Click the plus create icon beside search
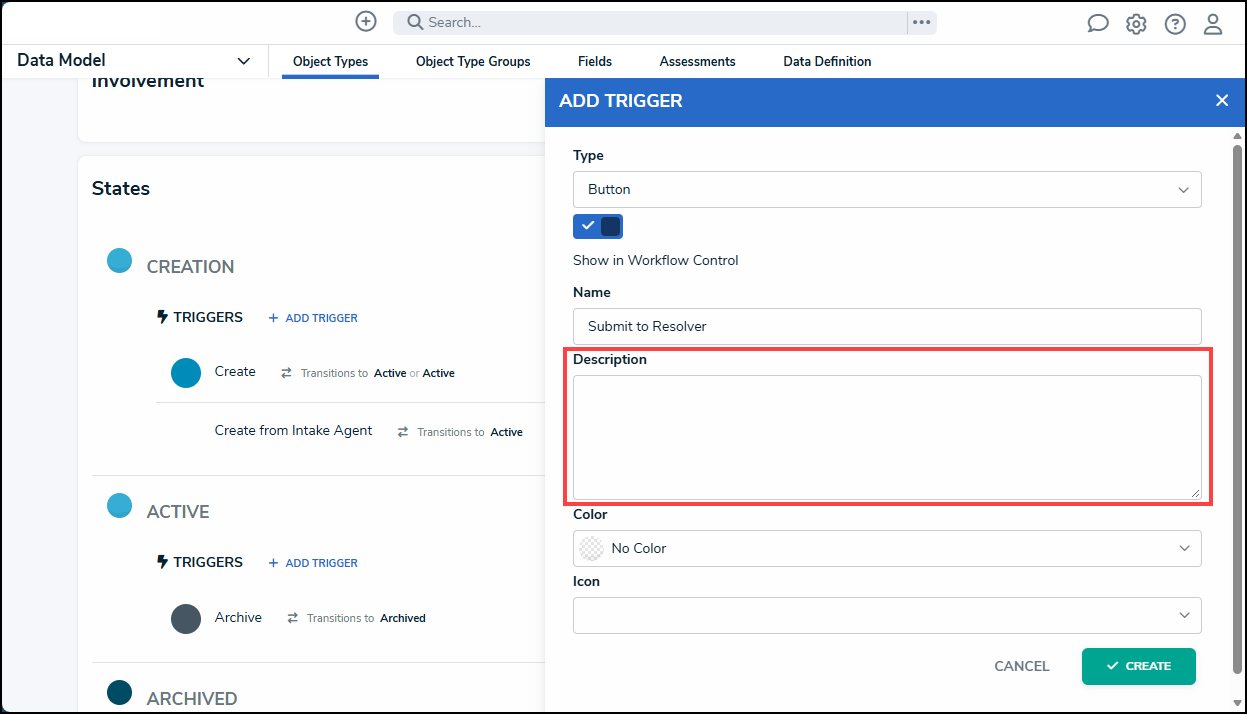The image size is (1247, 714). 366,21
